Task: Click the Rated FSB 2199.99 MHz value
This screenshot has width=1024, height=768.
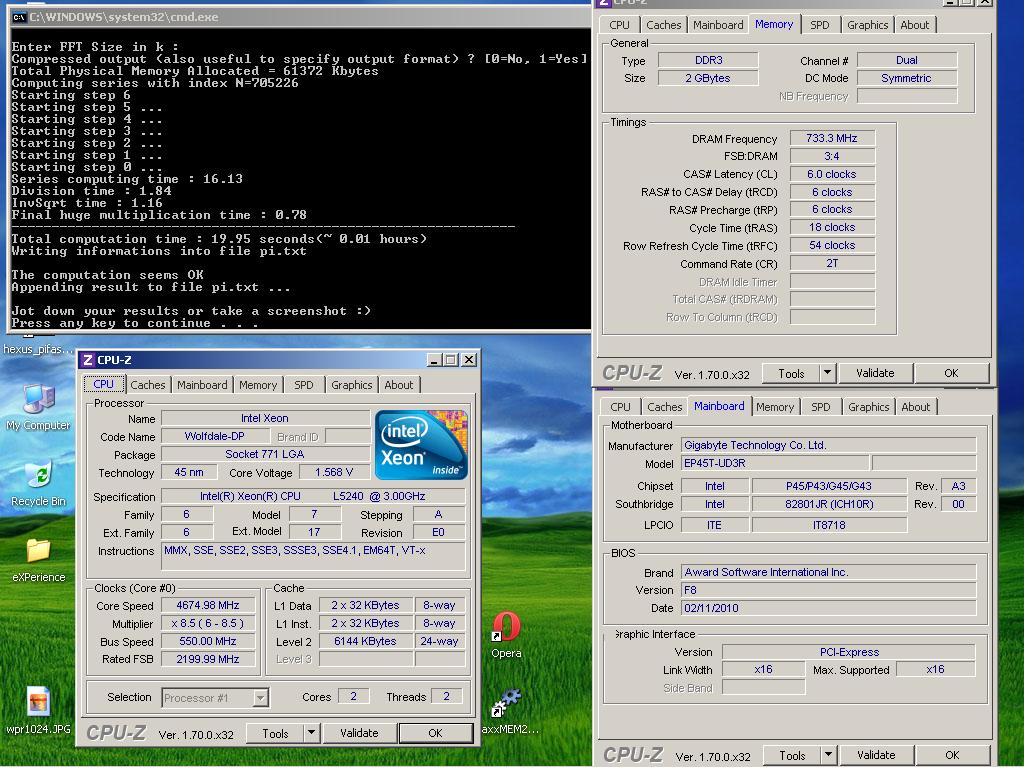Action: [208, 659]
